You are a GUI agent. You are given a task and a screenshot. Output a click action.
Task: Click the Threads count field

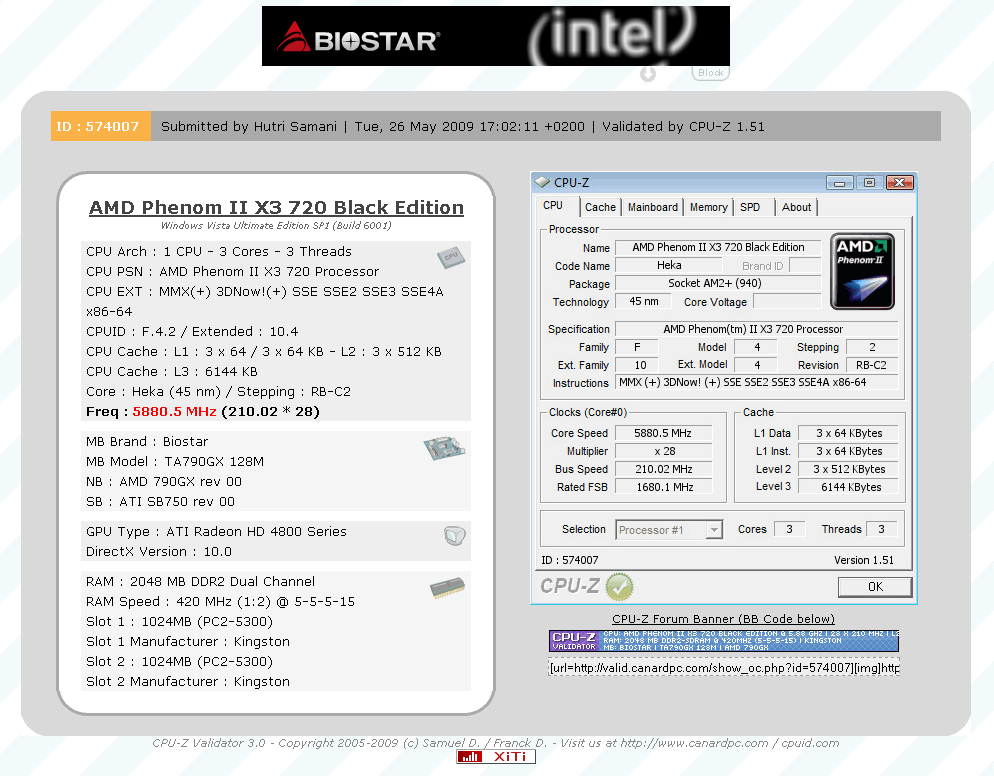click(881, 529)
